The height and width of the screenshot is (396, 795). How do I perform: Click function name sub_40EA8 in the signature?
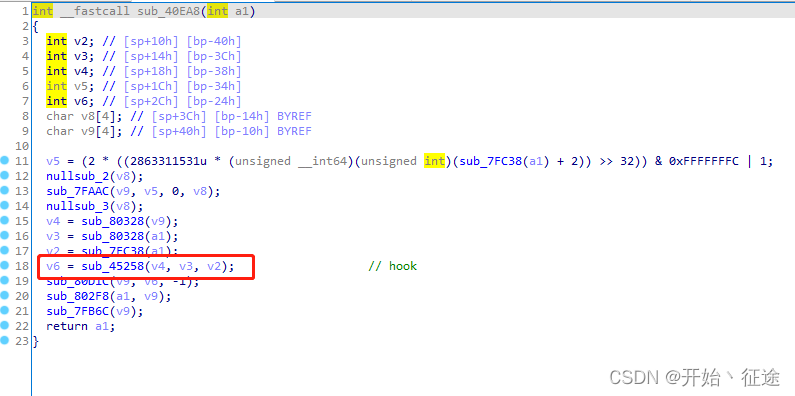[x=169, y=11]
